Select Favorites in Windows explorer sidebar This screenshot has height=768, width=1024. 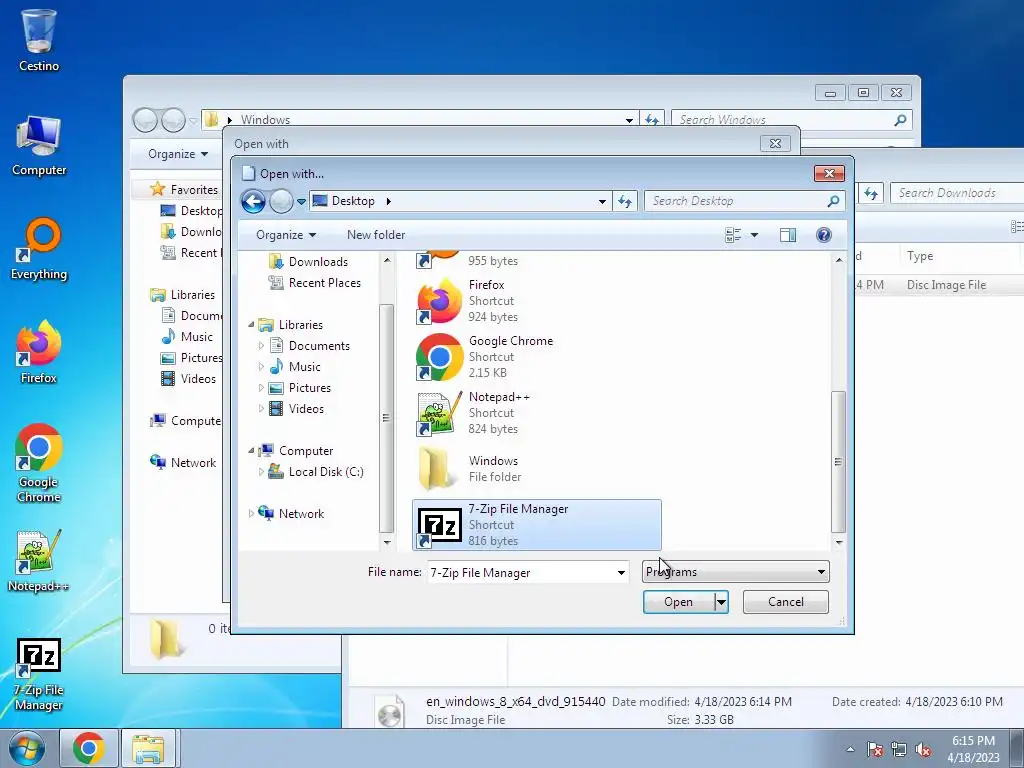[x=194, y=189]
